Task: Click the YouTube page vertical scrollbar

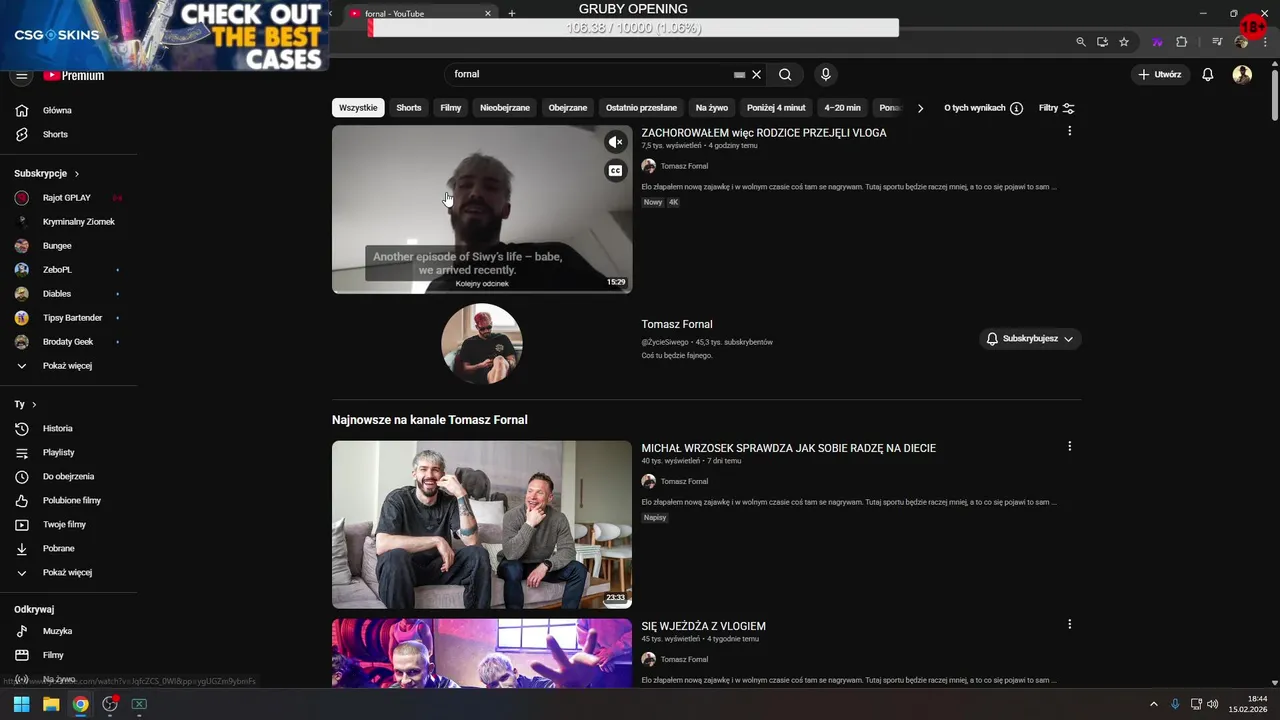Action: point(1274,95)
